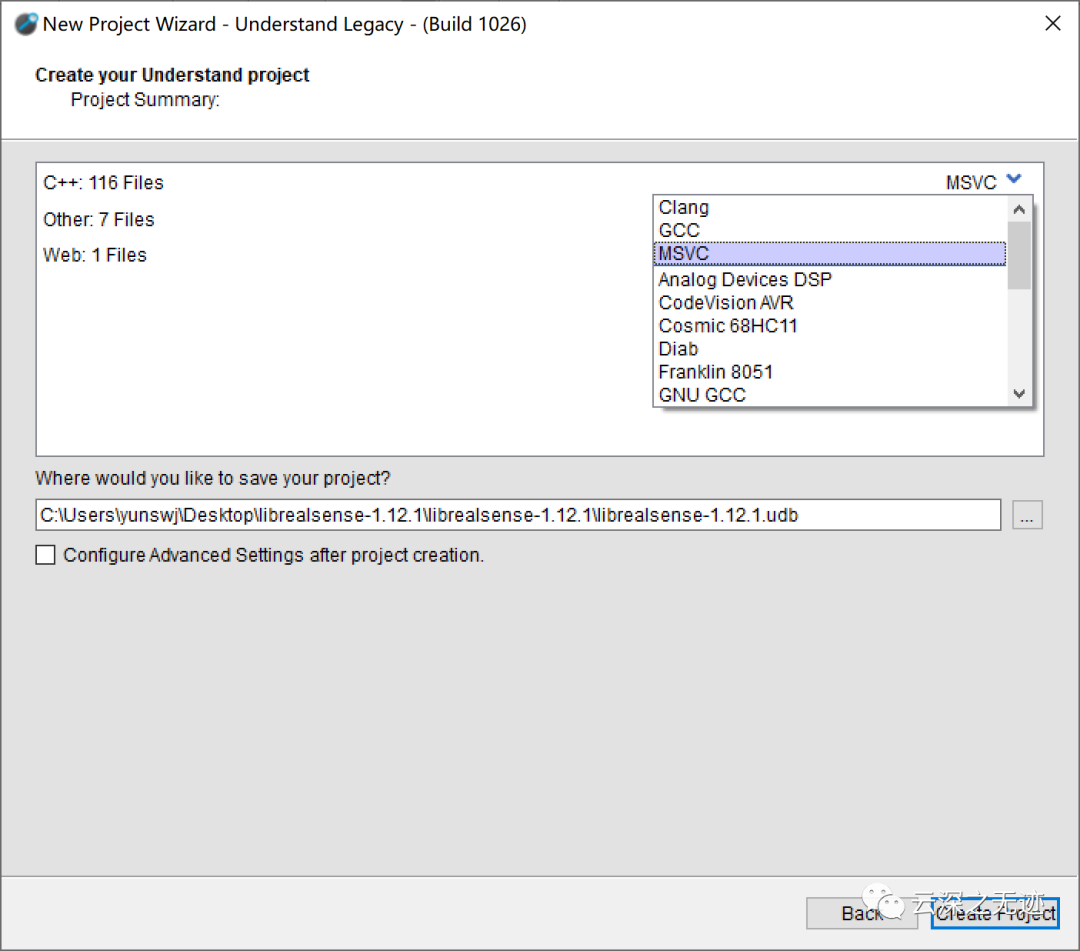Select Franklin 8051 compiler
Image resolution: width=1080 pixels, height=951 pixels.
716,372
